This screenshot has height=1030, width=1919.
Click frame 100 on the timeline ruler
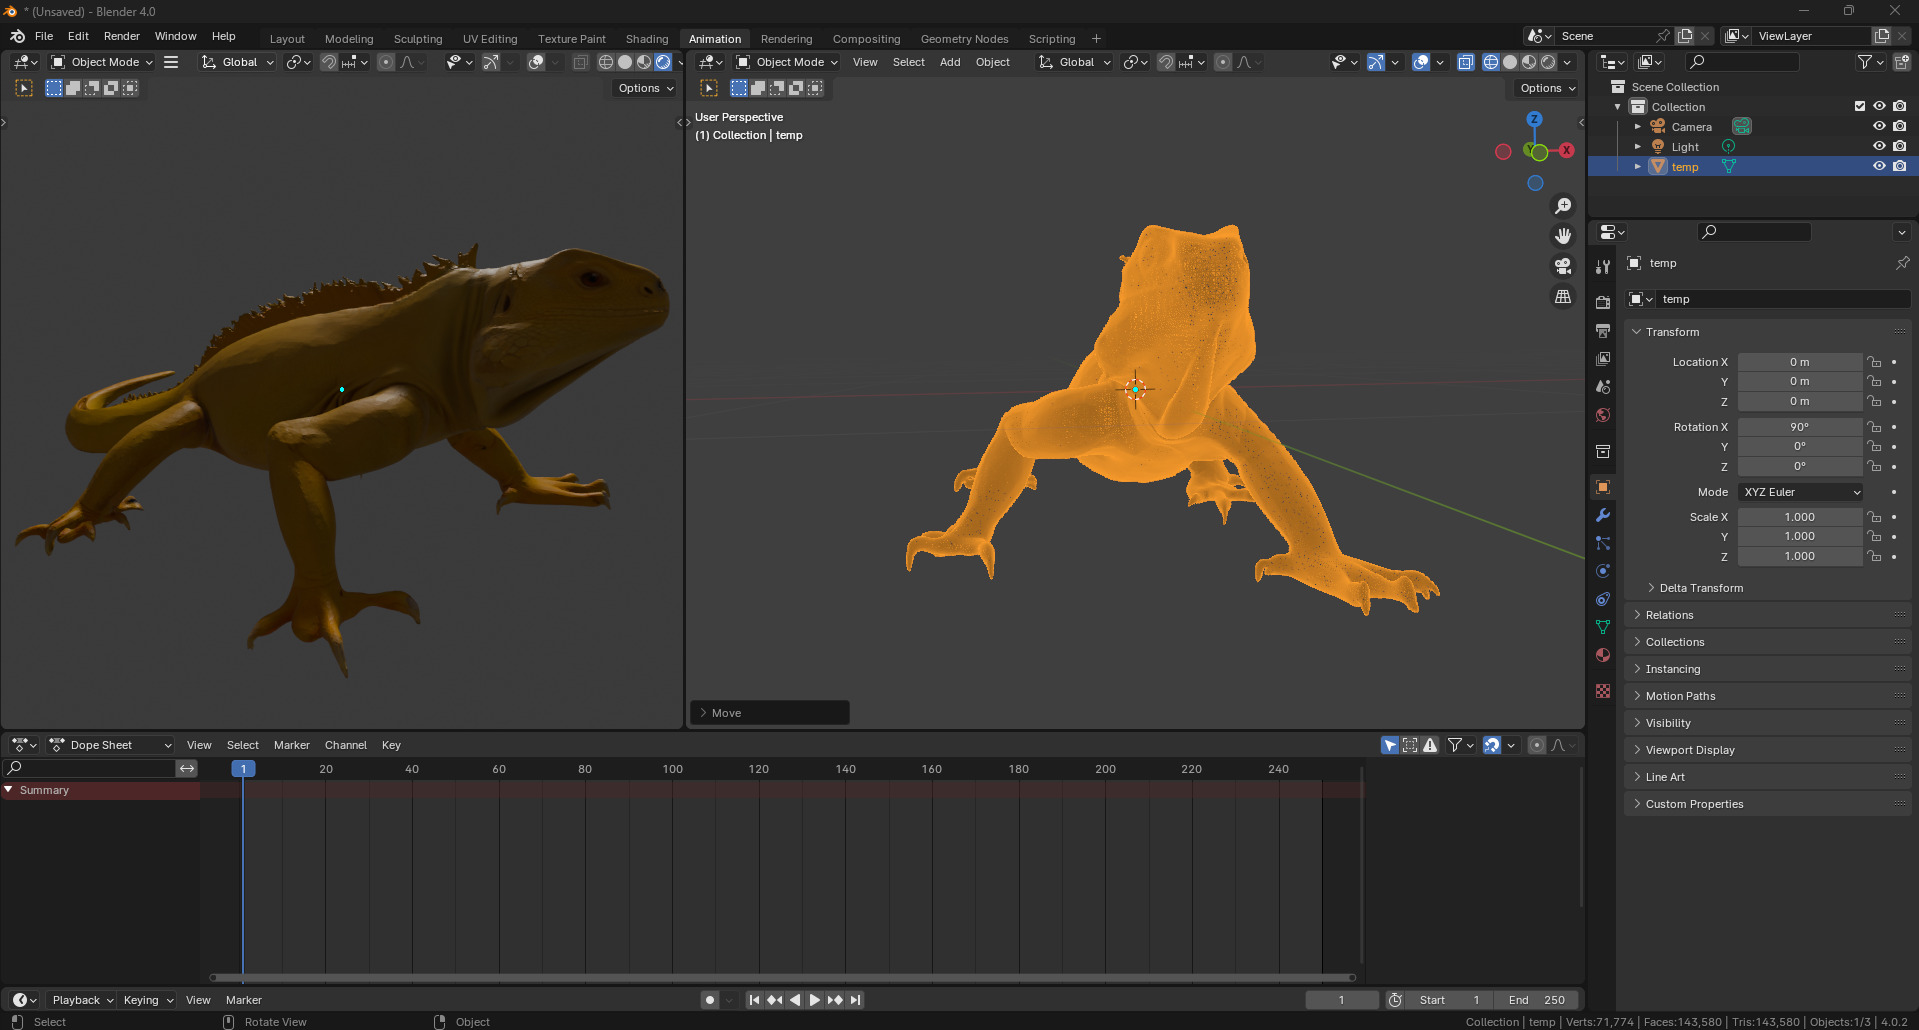(x=672, y=769)
